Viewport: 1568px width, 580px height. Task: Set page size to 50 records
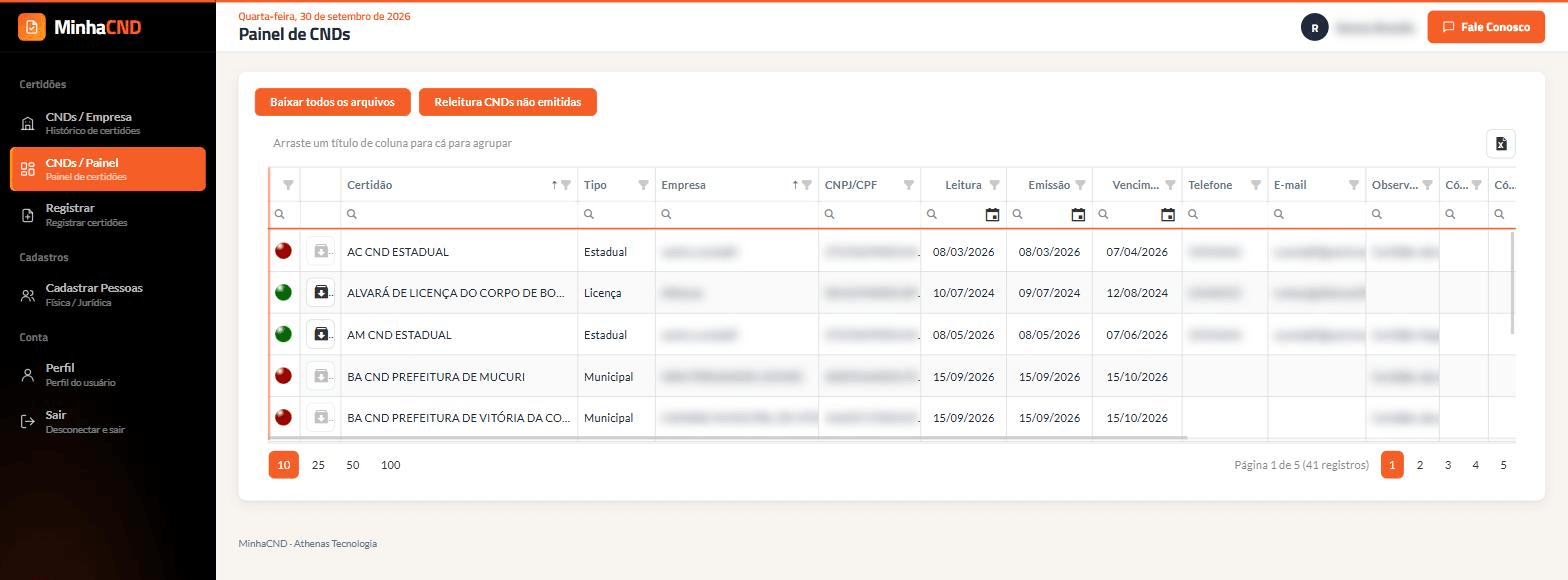pos(353,465)
